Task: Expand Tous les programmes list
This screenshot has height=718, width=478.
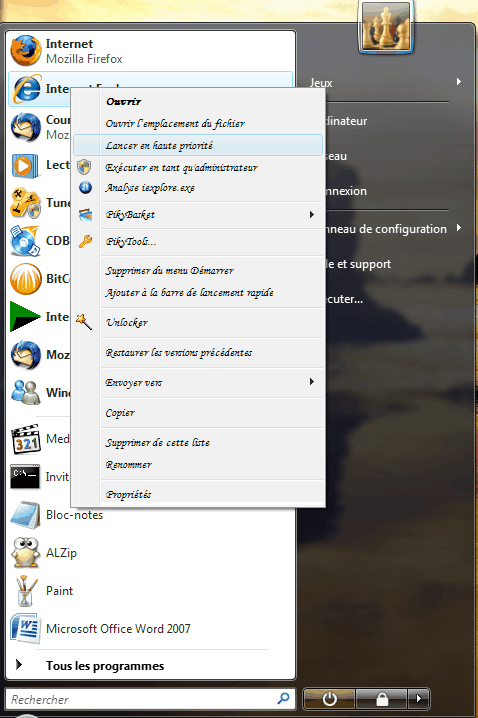Action: (x=104, y=666)
